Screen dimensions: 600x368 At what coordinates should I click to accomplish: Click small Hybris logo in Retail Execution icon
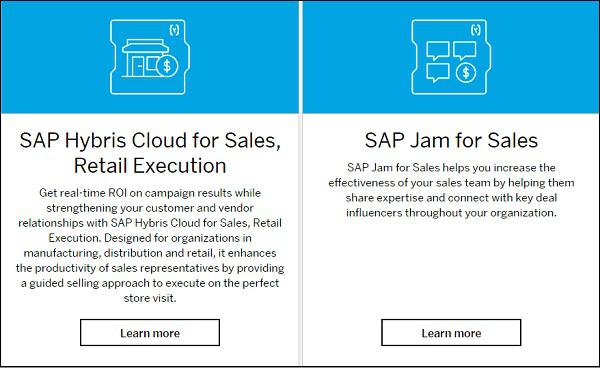coord(174,29)
